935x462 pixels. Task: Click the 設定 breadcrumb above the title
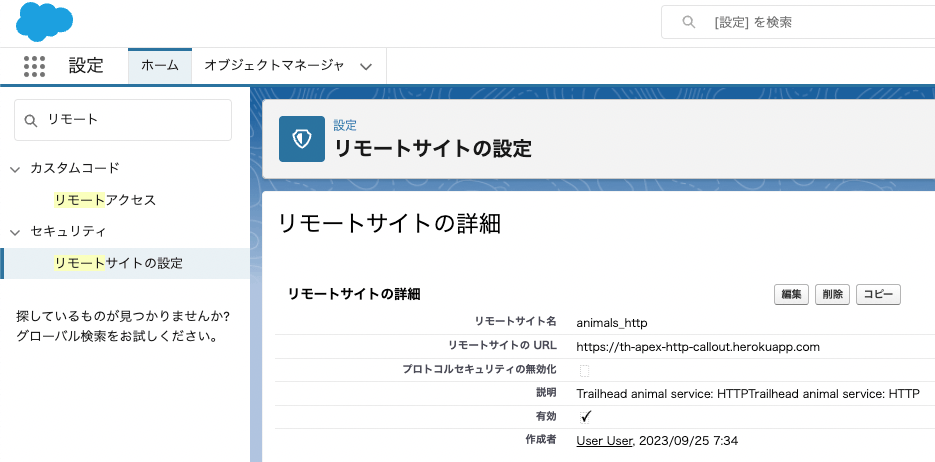tap(345, 125)
